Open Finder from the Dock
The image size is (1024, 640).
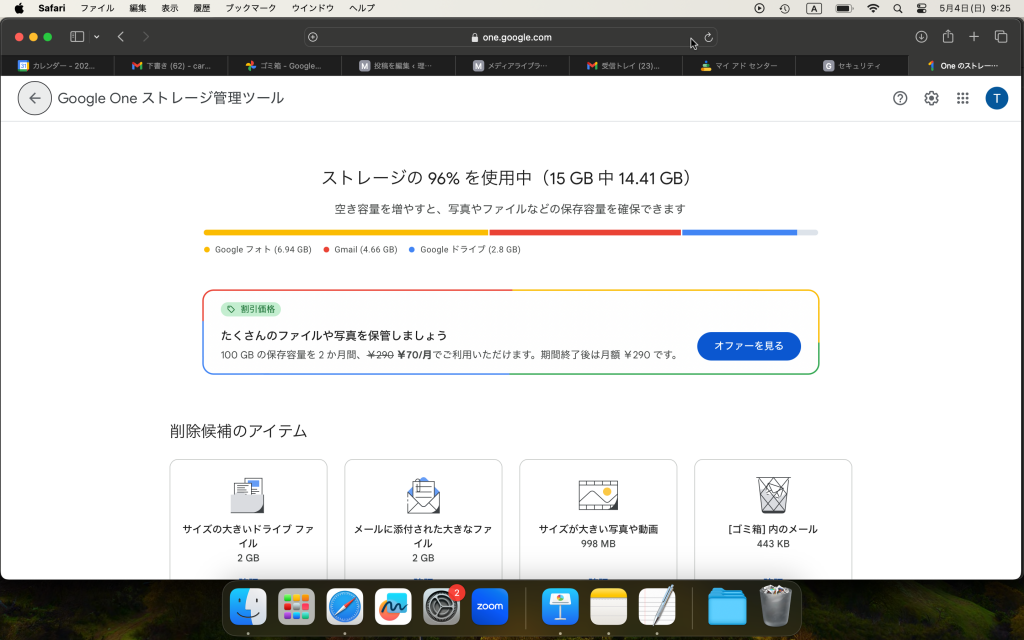248,607
